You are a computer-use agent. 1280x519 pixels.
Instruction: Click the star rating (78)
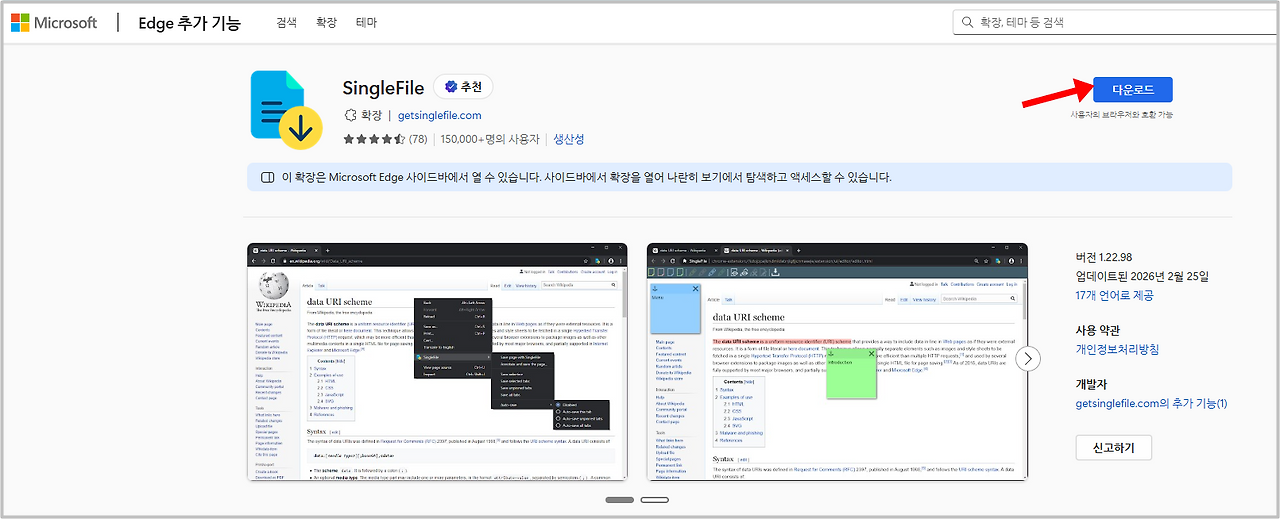(385, 139)
